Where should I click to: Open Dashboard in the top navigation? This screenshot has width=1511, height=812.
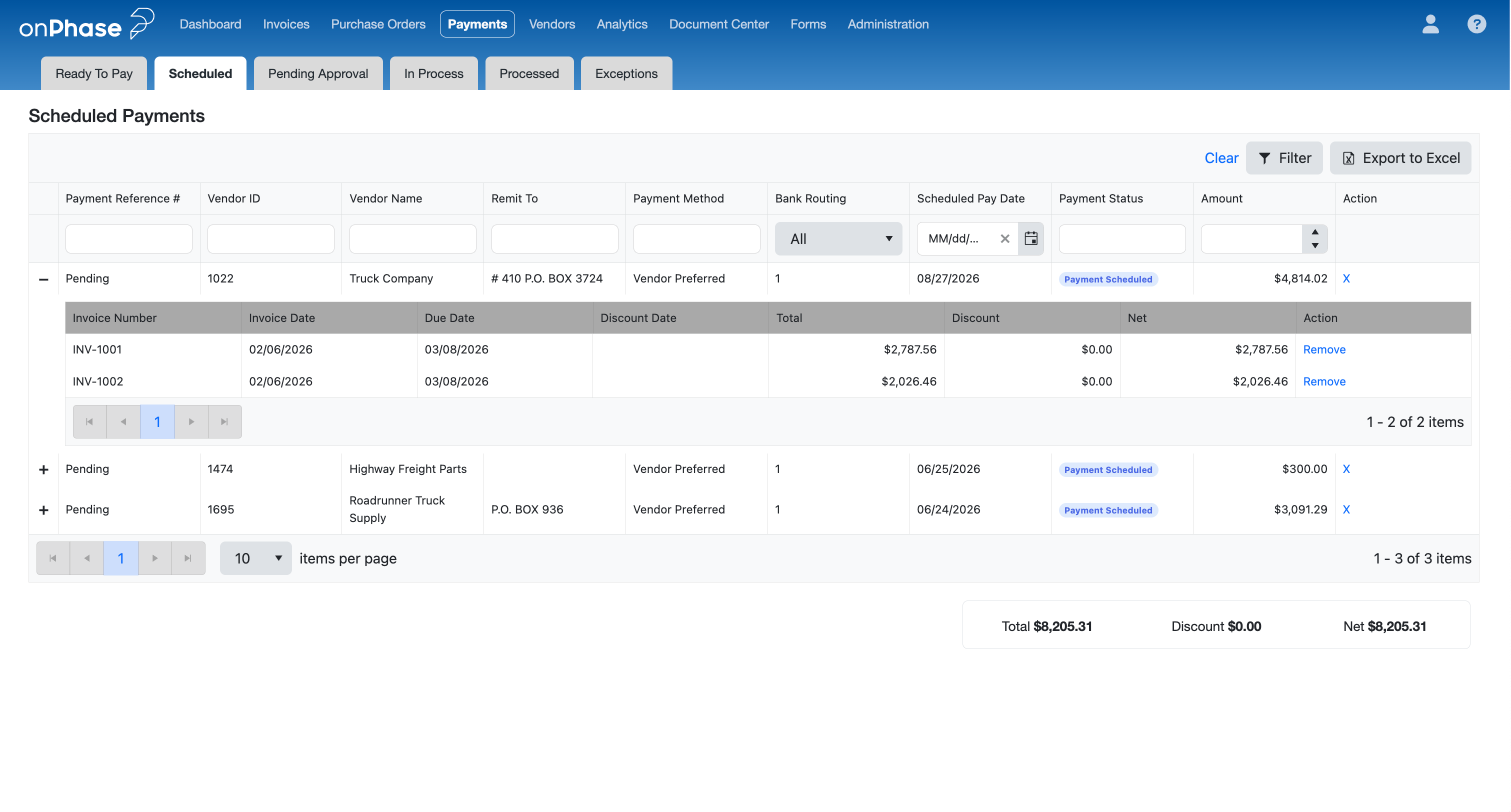pos(210,24)
